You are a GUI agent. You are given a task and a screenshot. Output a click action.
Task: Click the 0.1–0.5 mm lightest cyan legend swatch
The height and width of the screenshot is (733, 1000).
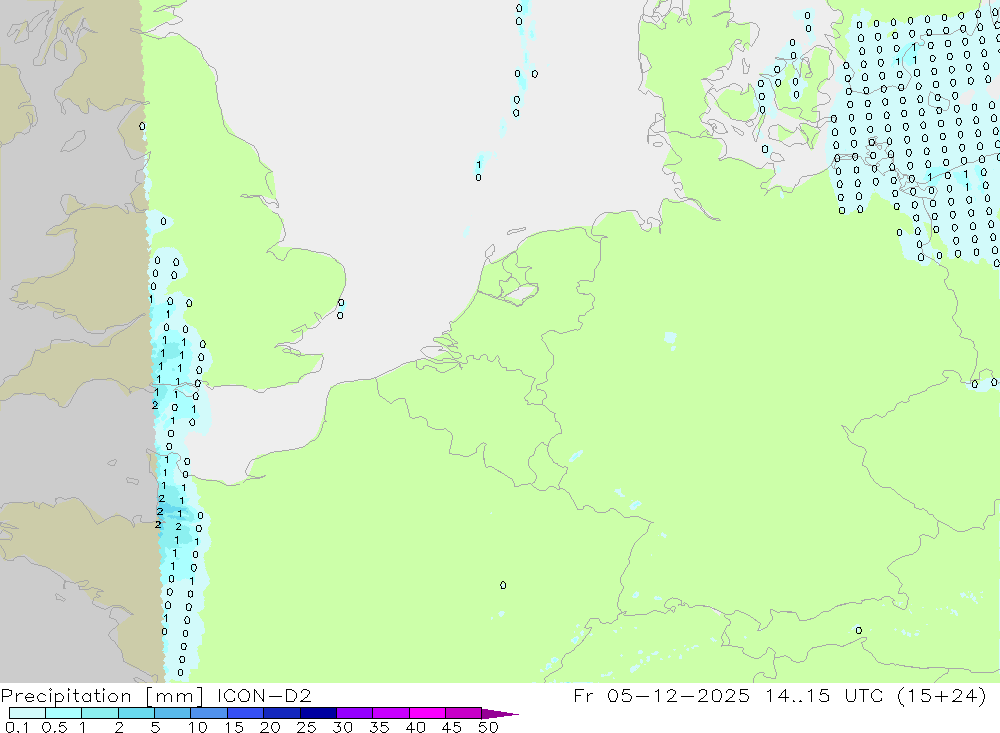pyautogui.click(x=27, y=713)
